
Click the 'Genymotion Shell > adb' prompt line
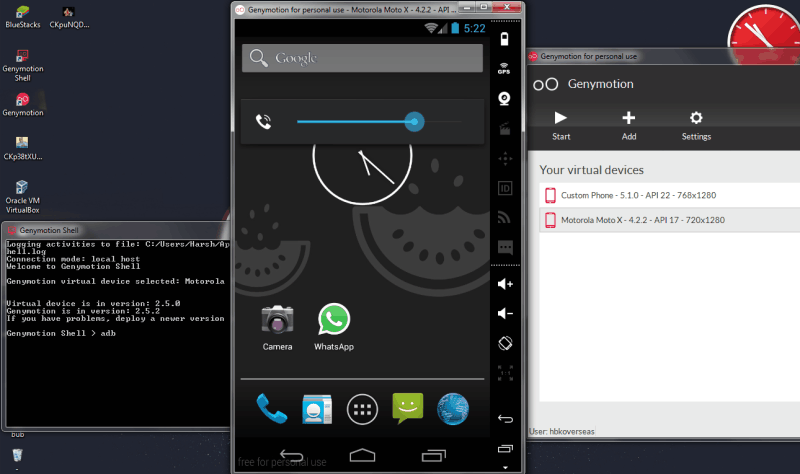point(61,333)
